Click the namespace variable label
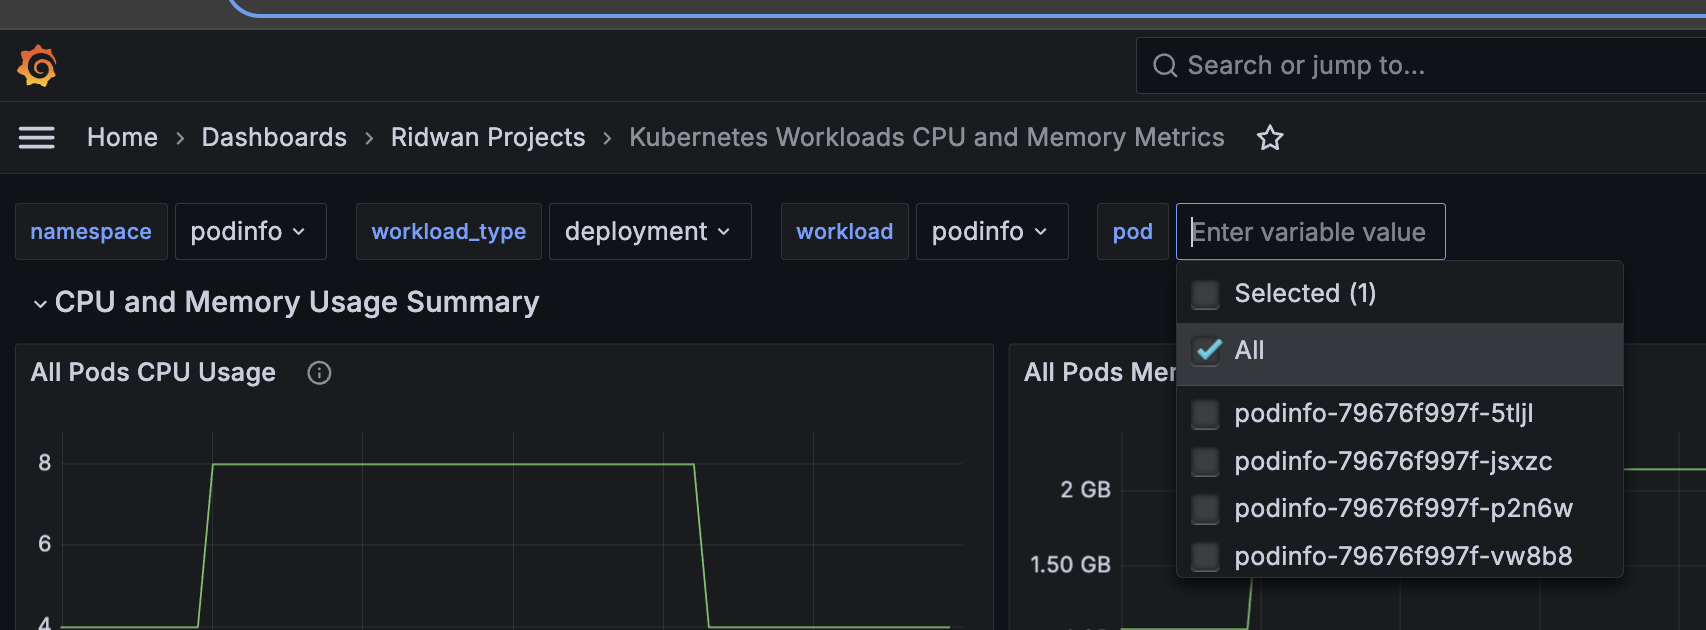1706x630 pixels. click(x=91, y=232)
